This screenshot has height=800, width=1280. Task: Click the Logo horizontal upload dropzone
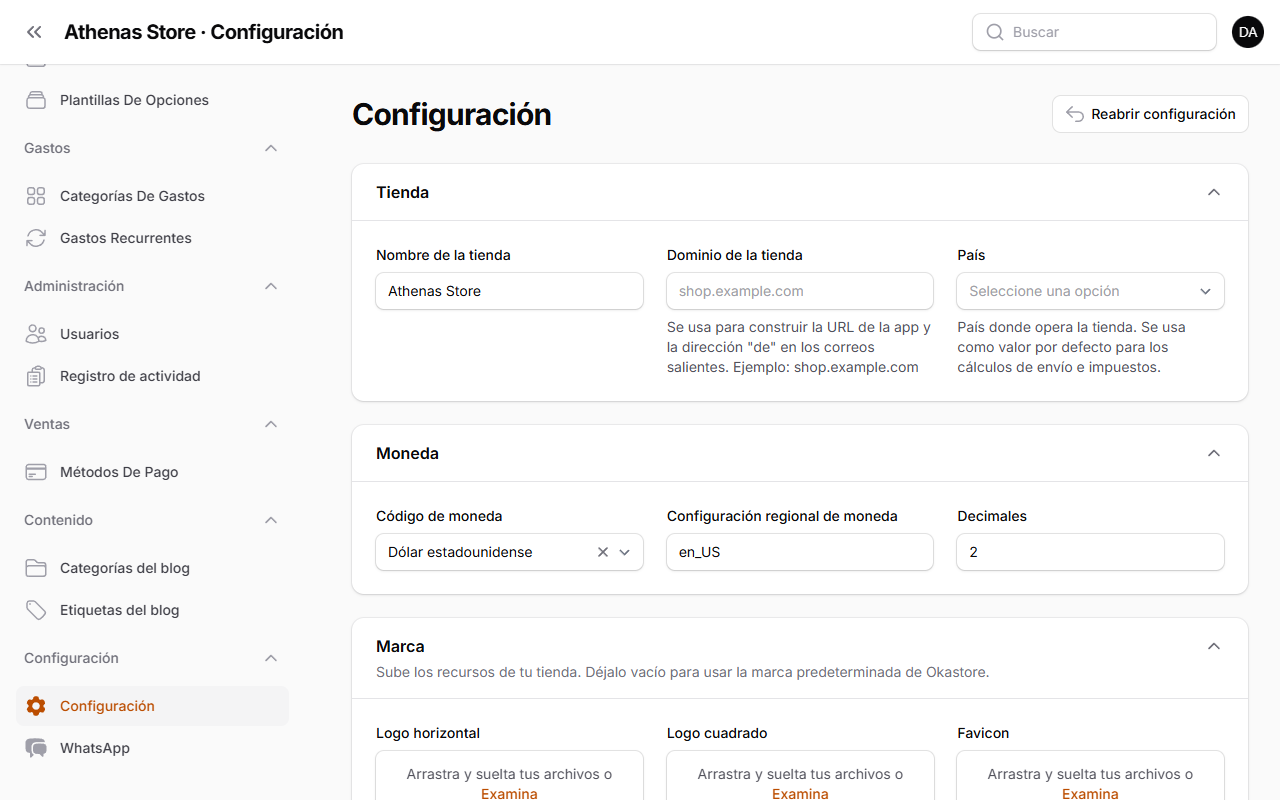click(x=509, y=776)
